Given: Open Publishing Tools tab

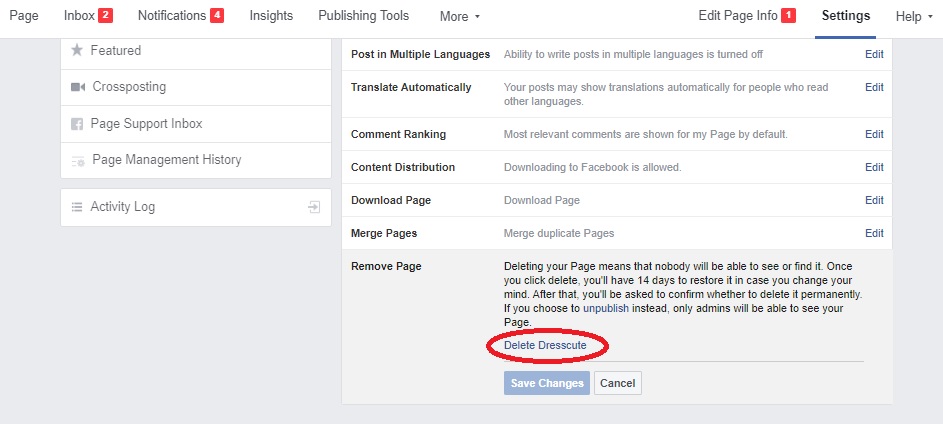Looking at the screenshot, I should (x=364, y=16).
